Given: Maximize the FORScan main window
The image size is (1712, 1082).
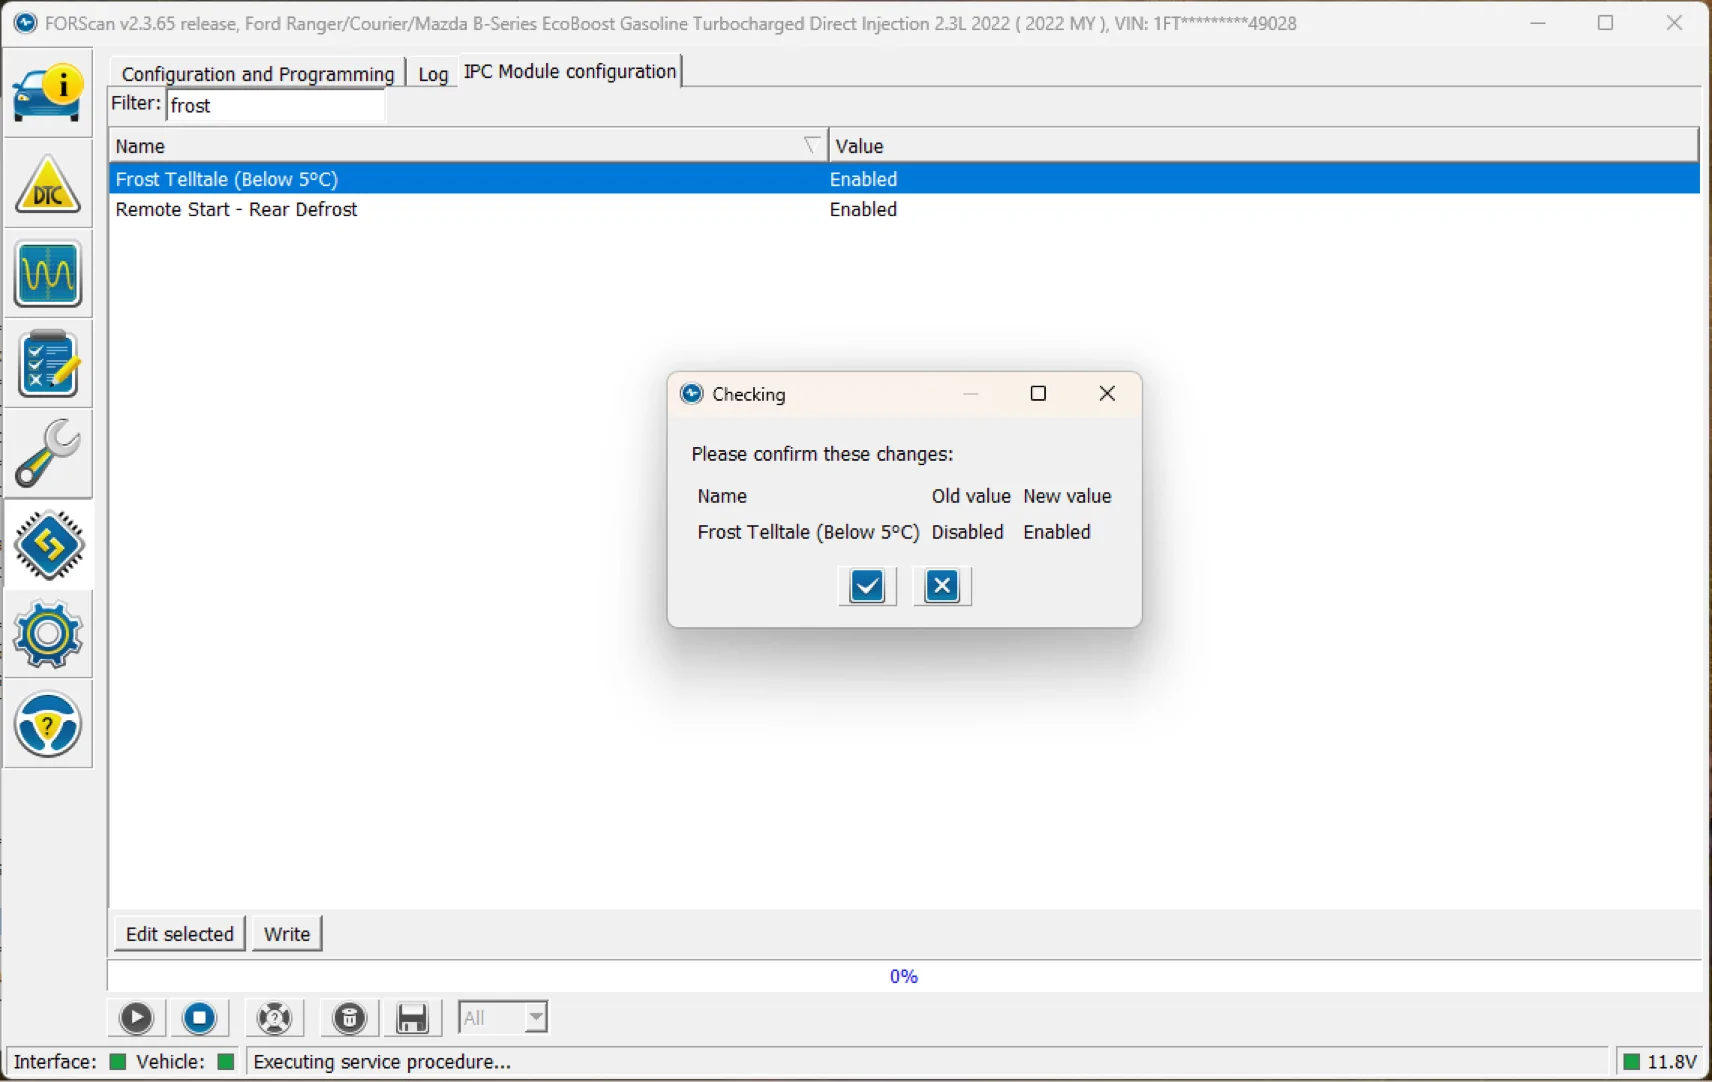Looking at the screenshot, I should click(1606, 23).
